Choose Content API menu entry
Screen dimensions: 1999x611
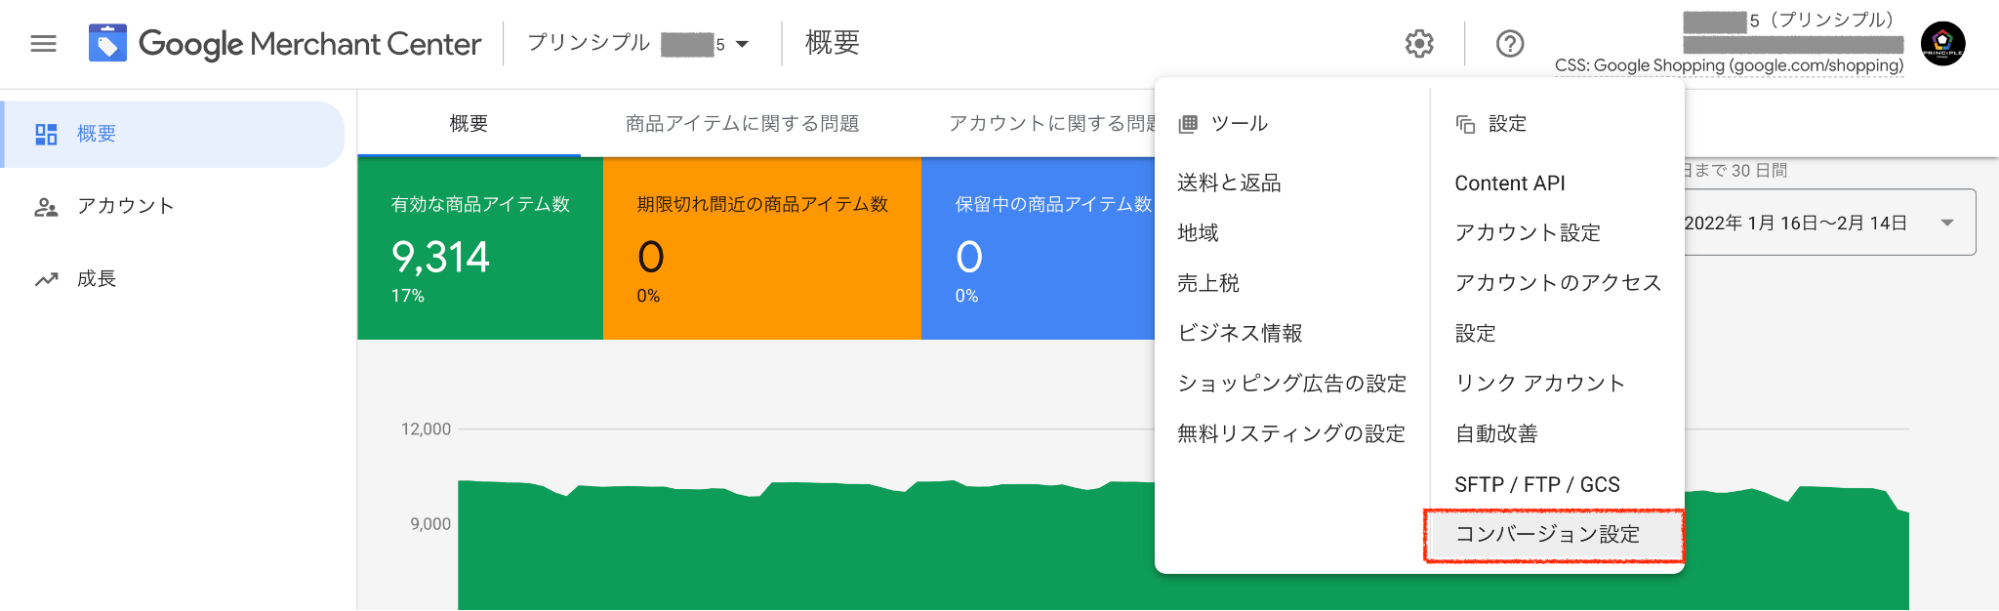click(x=1509, y=183)
